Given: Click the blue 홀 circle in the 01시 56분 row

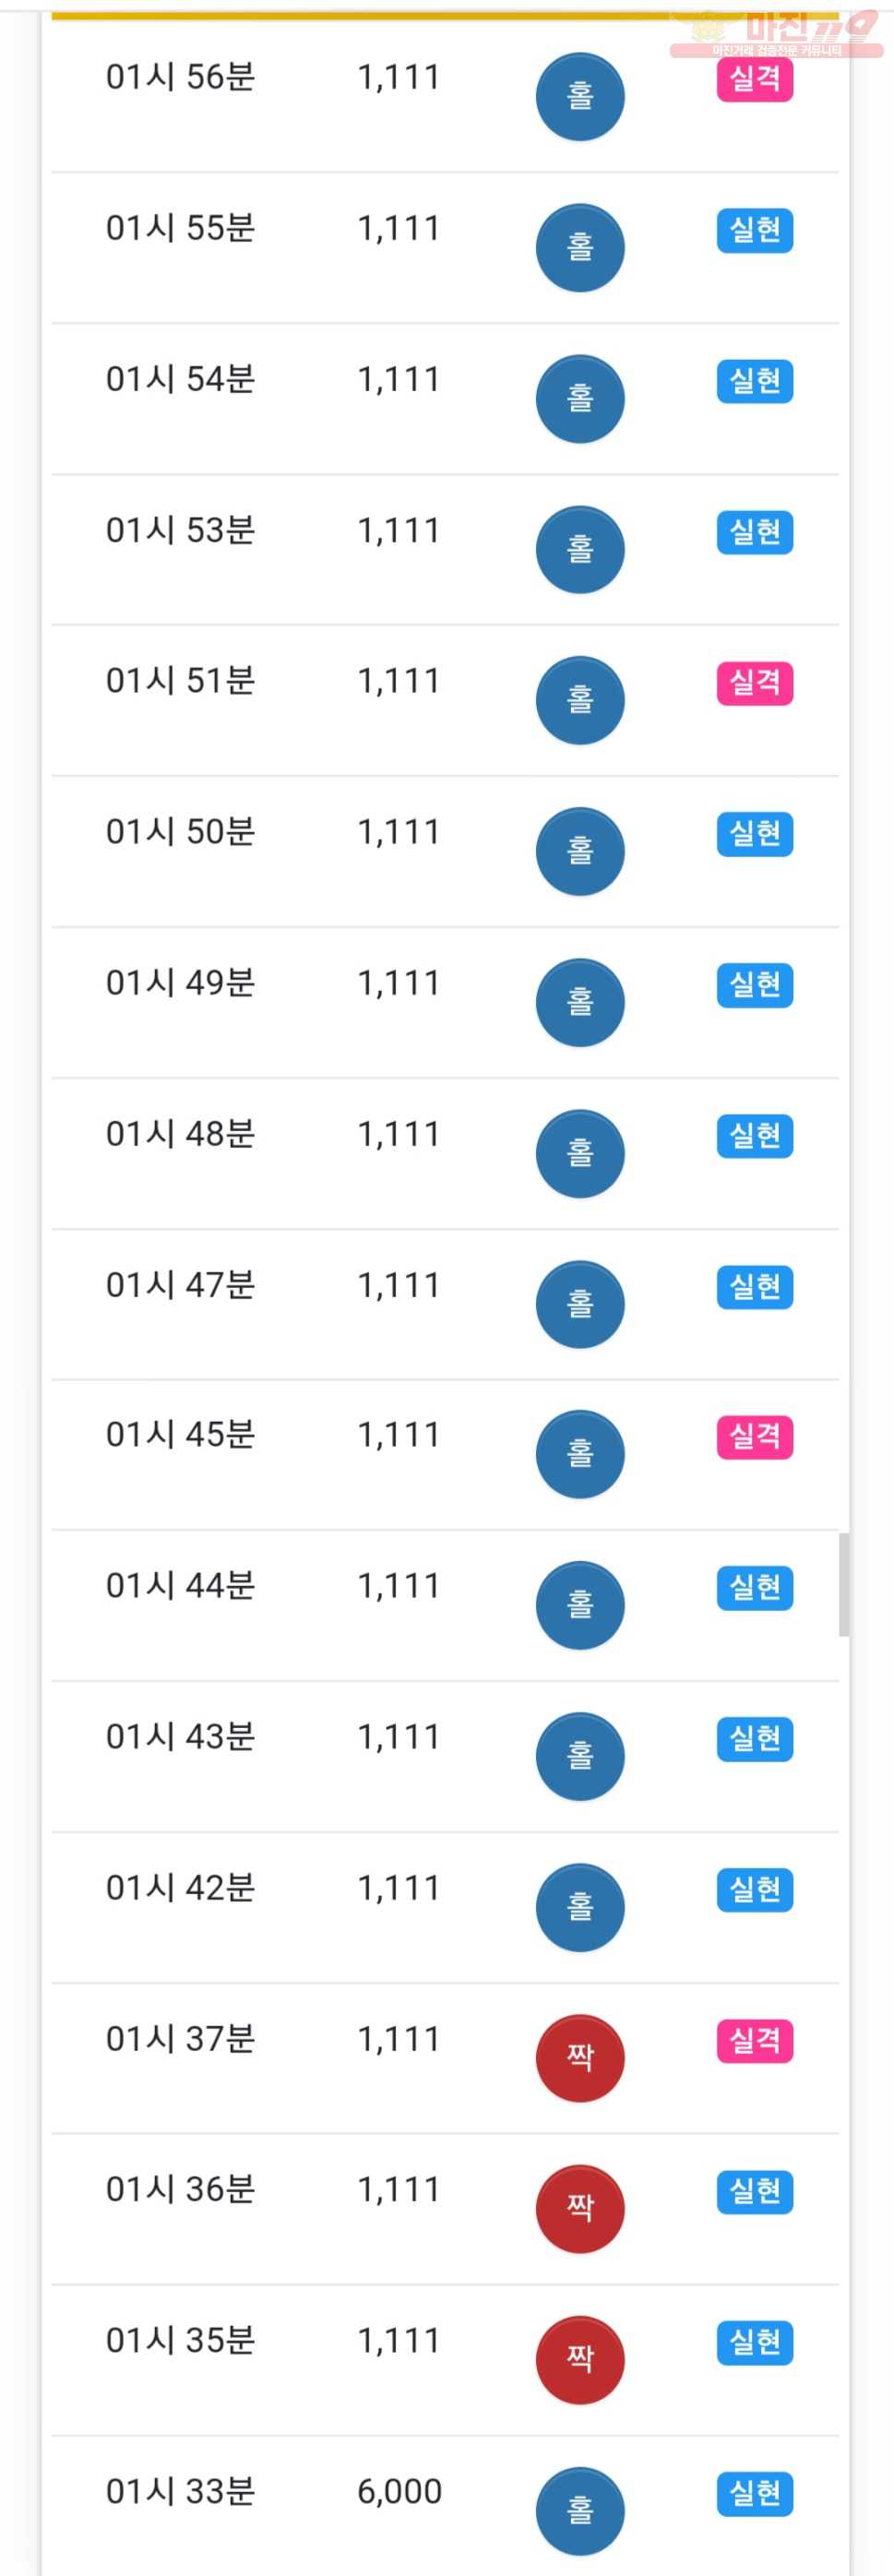Looking at the screenshot, I should point(580,97).
